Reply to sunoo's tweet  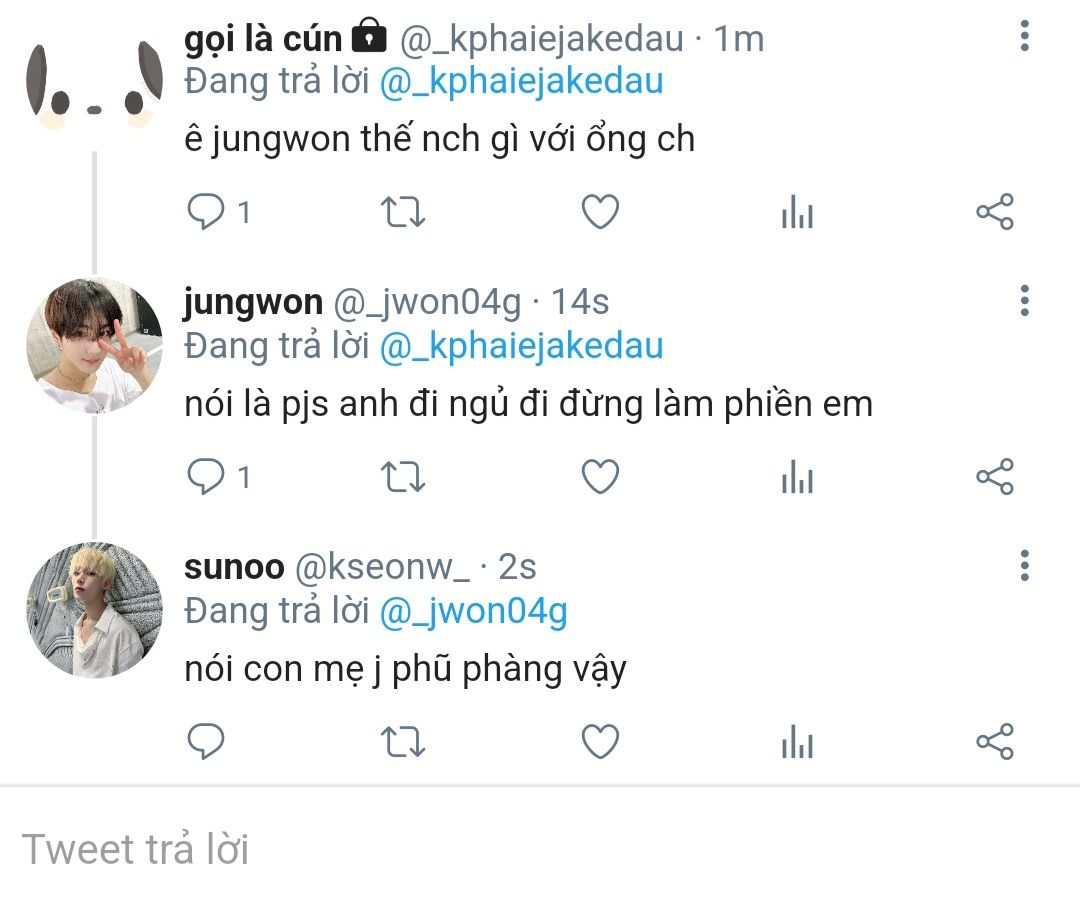[206, 742]
